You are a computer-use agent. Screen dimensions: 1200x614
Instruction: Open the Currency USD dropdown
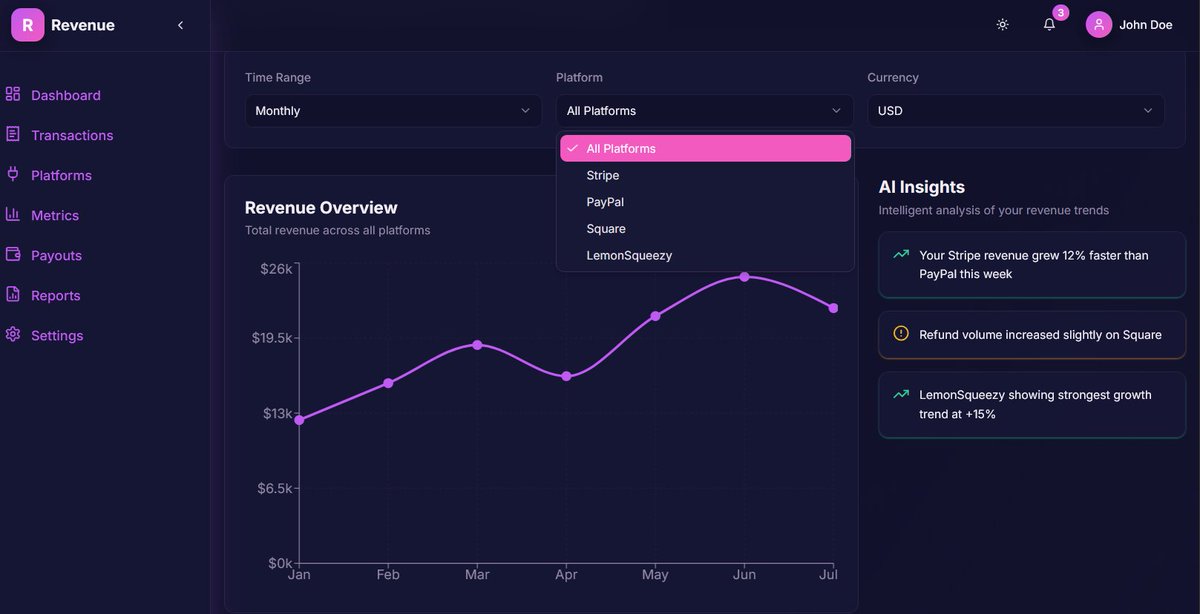tap(1016, 111)
